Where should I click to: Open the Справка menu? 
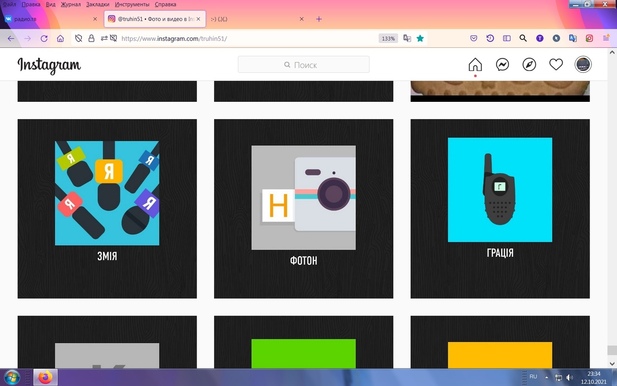(165, 4)
